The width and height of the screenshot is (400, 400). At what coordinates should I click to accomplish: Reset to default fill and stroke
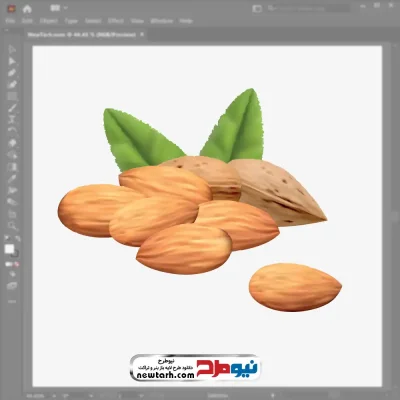pyautogui.click(x=7, y=239)
